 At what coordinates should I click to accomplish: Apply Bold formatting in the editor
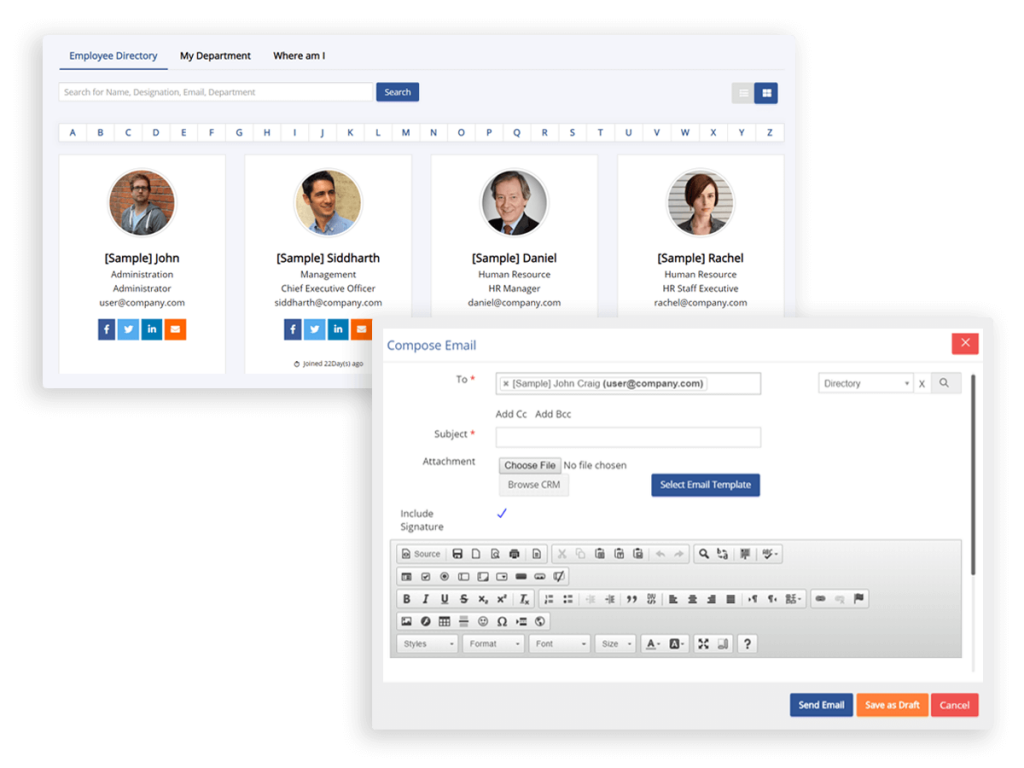click(407, 598)
